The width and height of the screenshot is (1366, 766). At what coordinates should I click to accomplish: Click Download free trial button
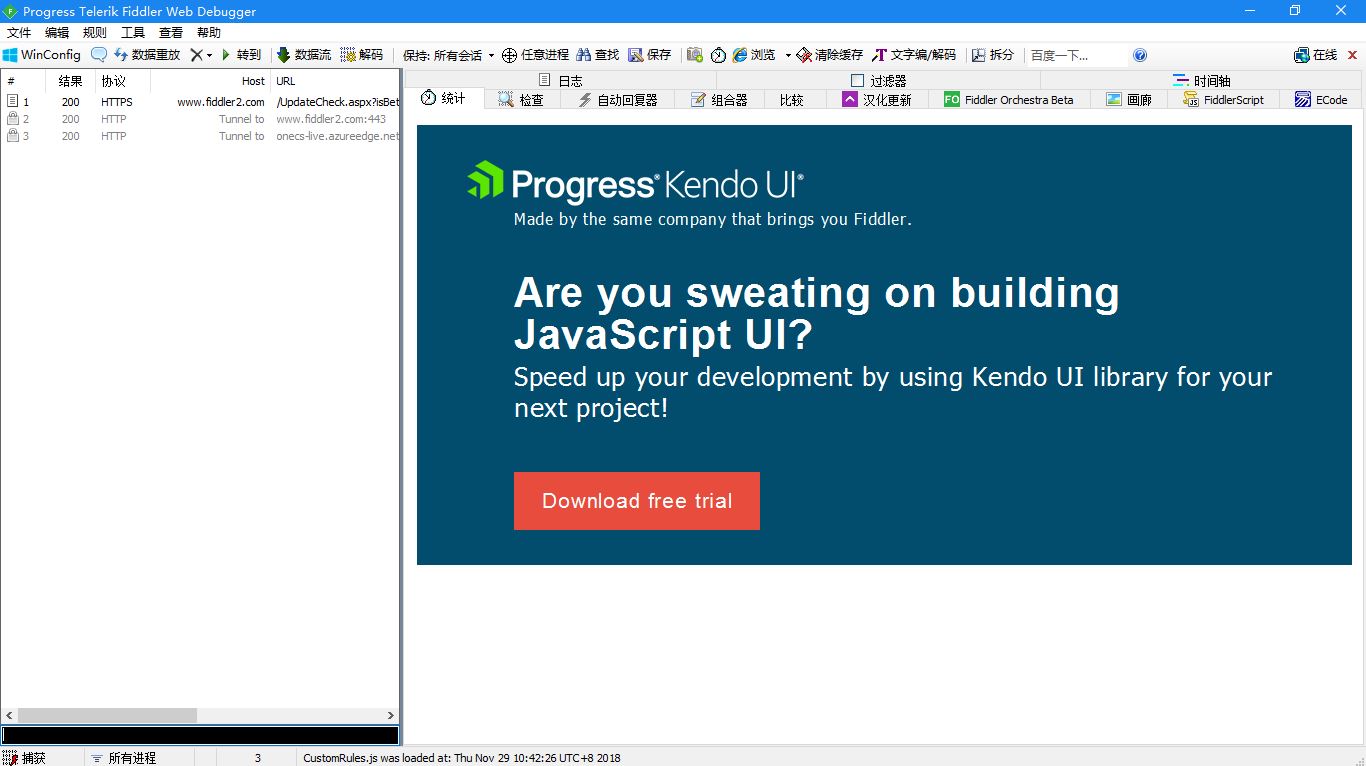[637, 501]
